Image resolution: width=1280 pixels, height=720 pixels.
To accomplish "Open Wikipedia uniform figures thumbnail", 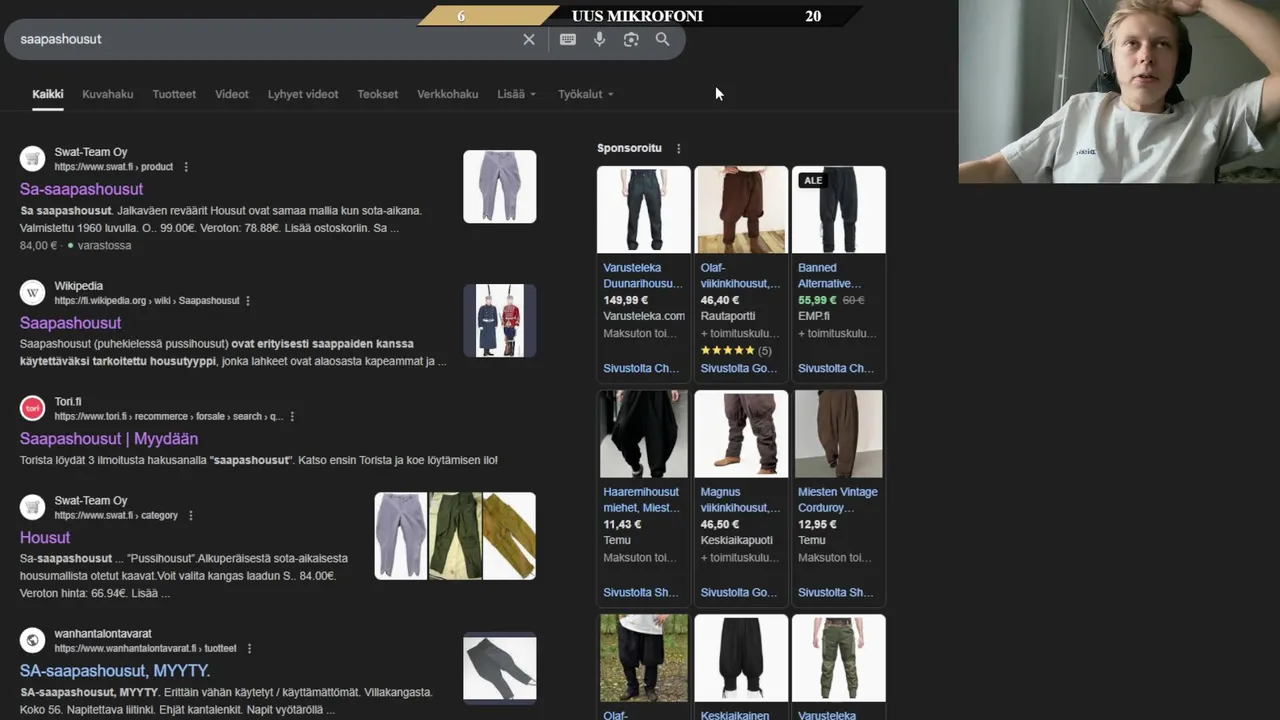I will coord(500,321).
